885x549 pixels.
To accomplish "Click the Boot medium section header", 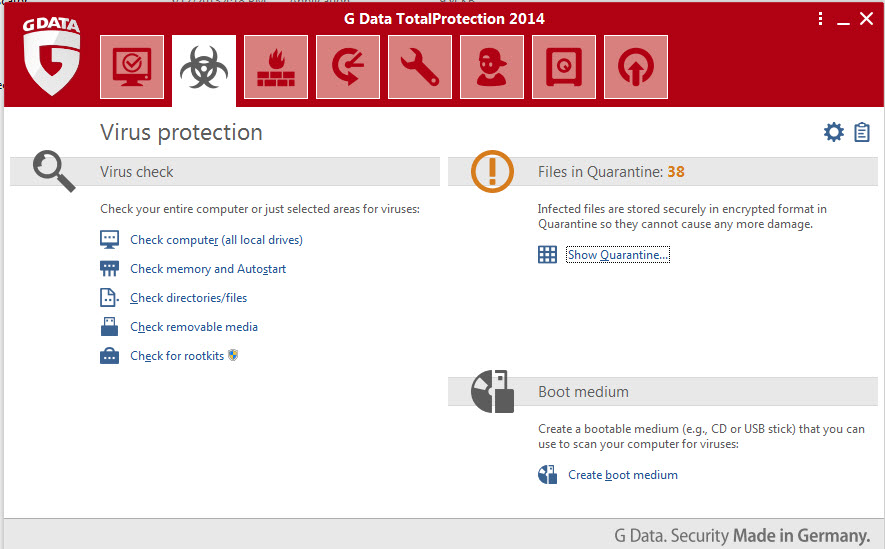I will click(x=663, y=392).
